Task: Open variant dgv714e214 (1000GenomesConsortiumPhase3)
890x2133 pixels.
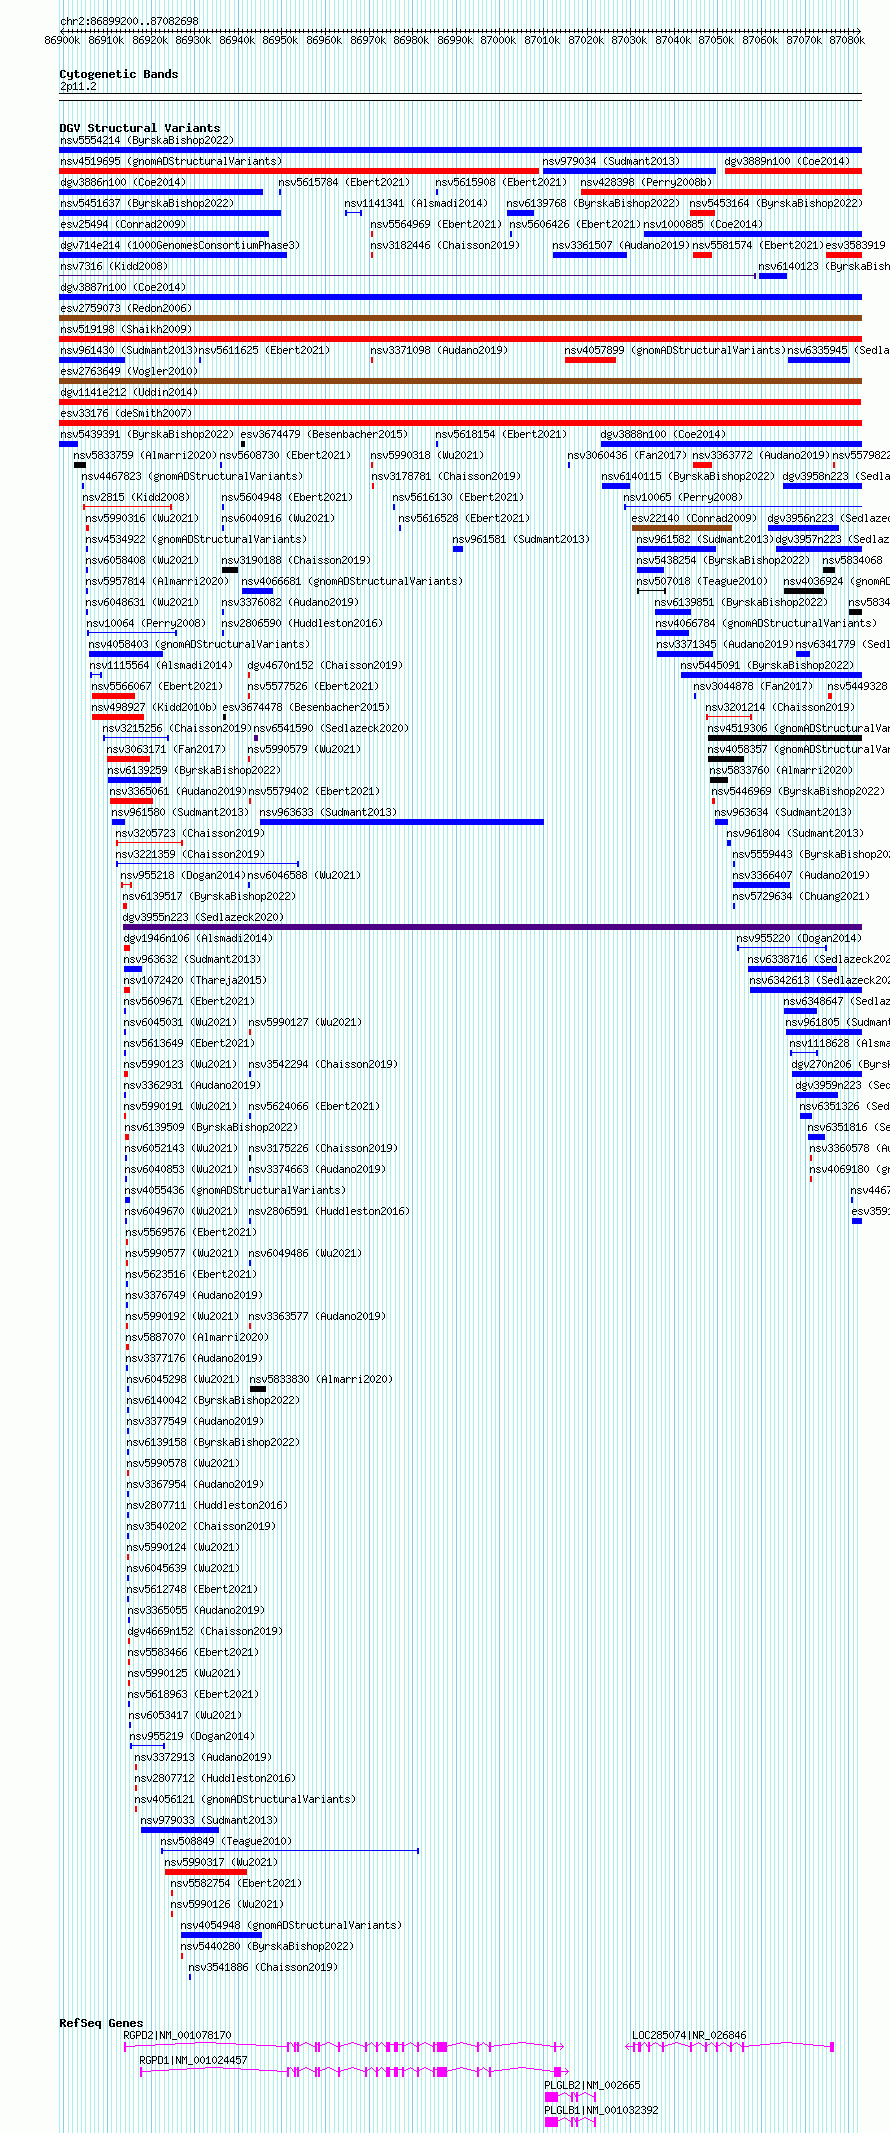Action: click(x=173, y=255)
